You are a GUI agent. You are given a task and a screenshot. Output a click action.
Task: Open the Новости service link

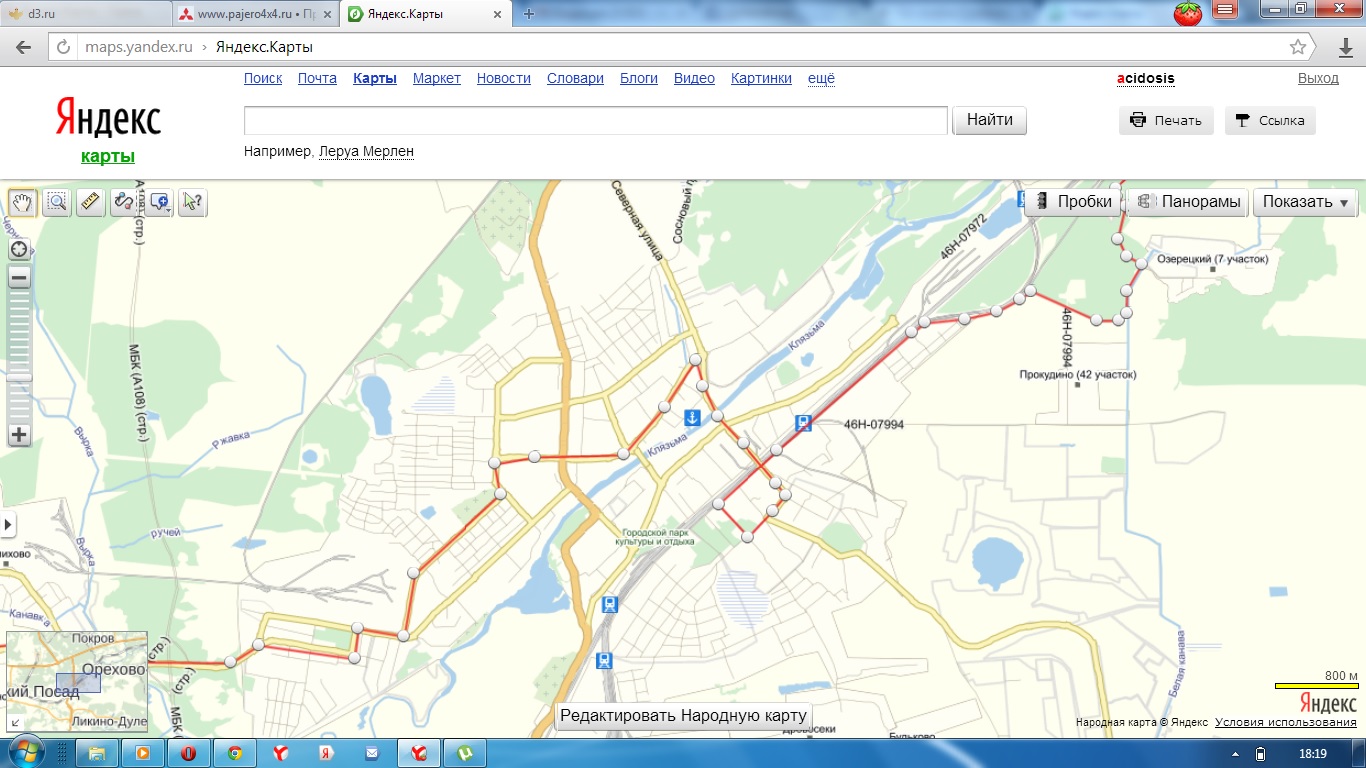point(504,78)
